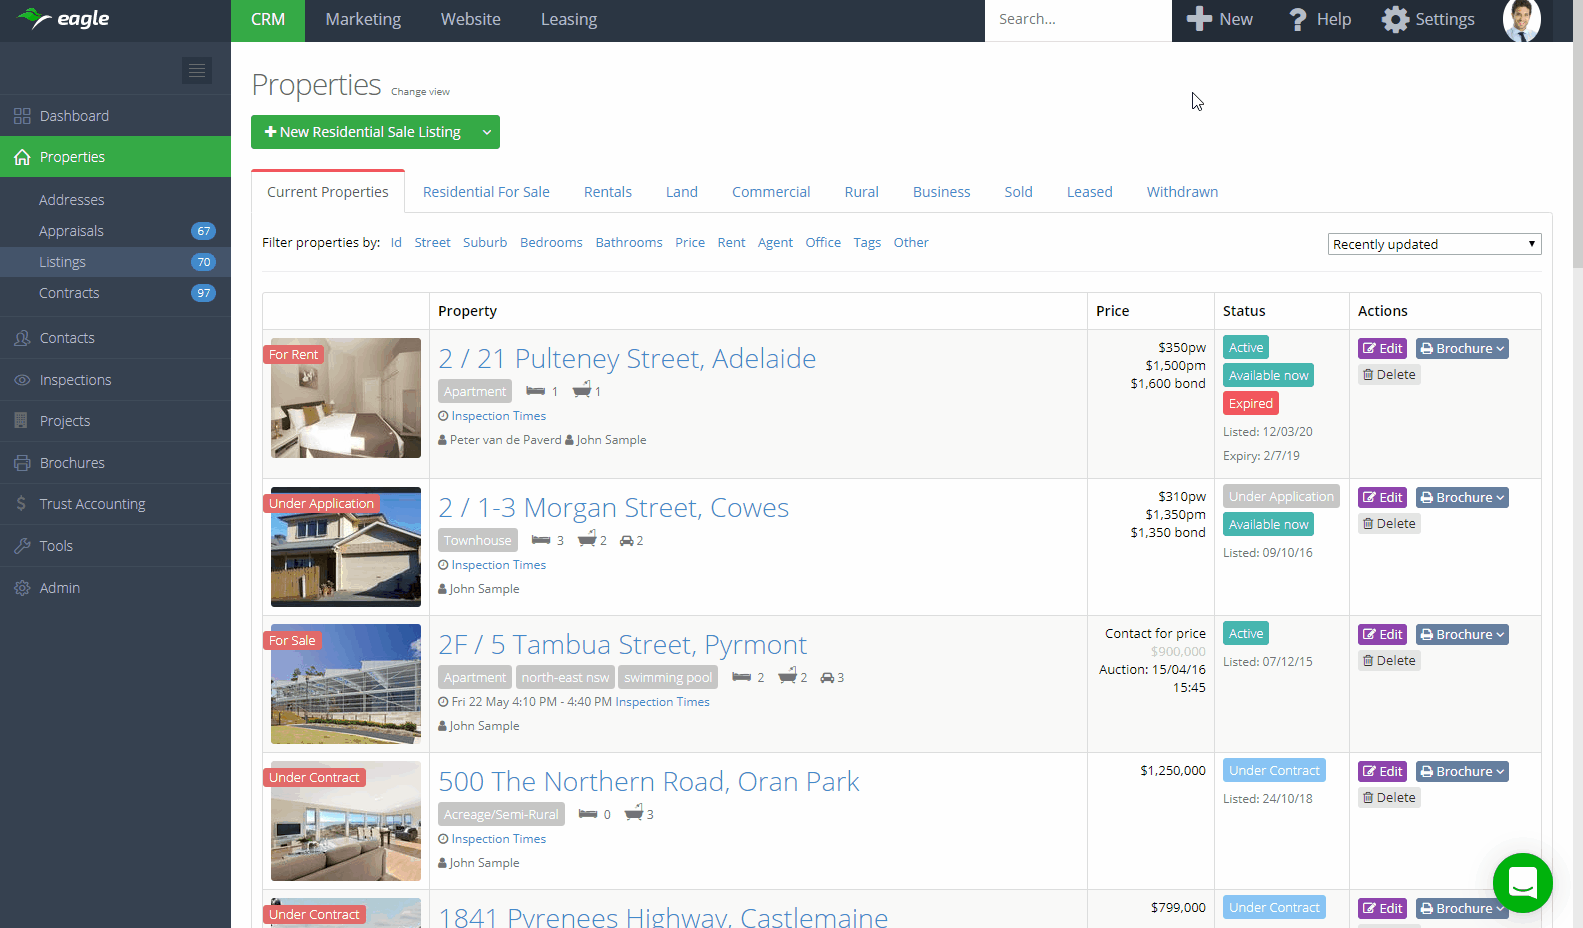Click inside the Search field
The width and height of the screenshot is (1583, 928).
[x=1076, y=20]
